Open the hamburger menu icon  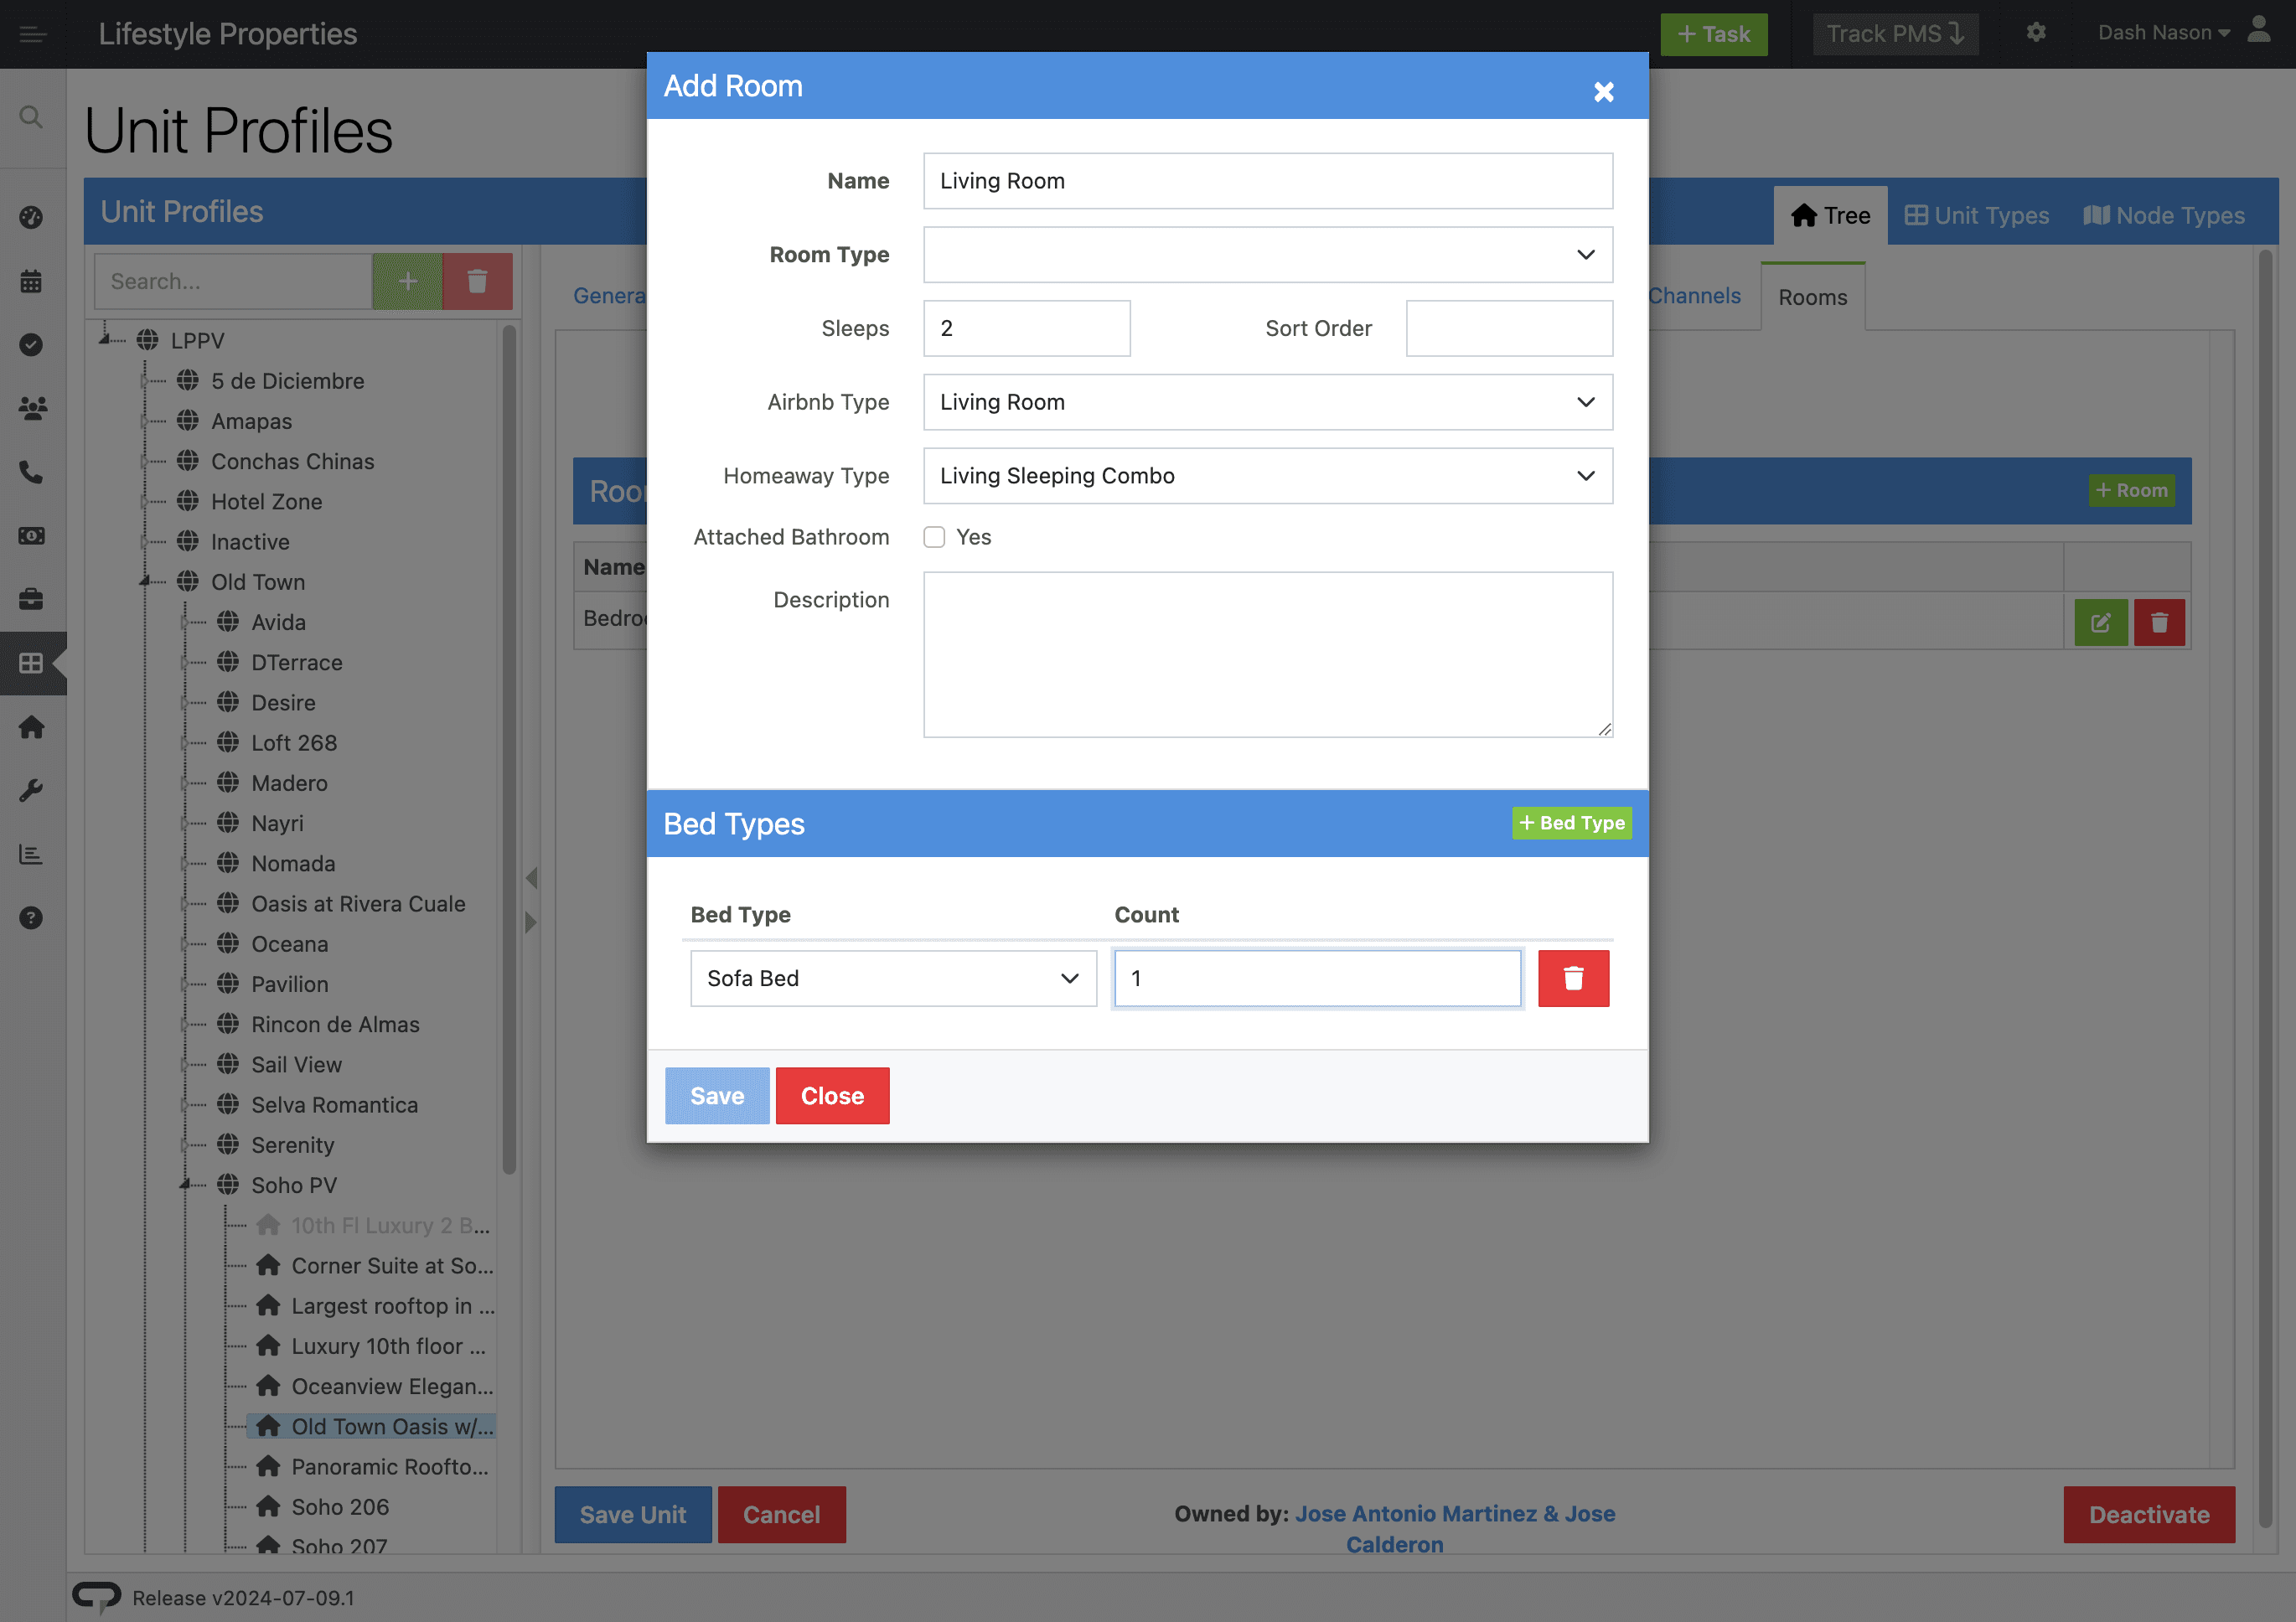(33, 35)
